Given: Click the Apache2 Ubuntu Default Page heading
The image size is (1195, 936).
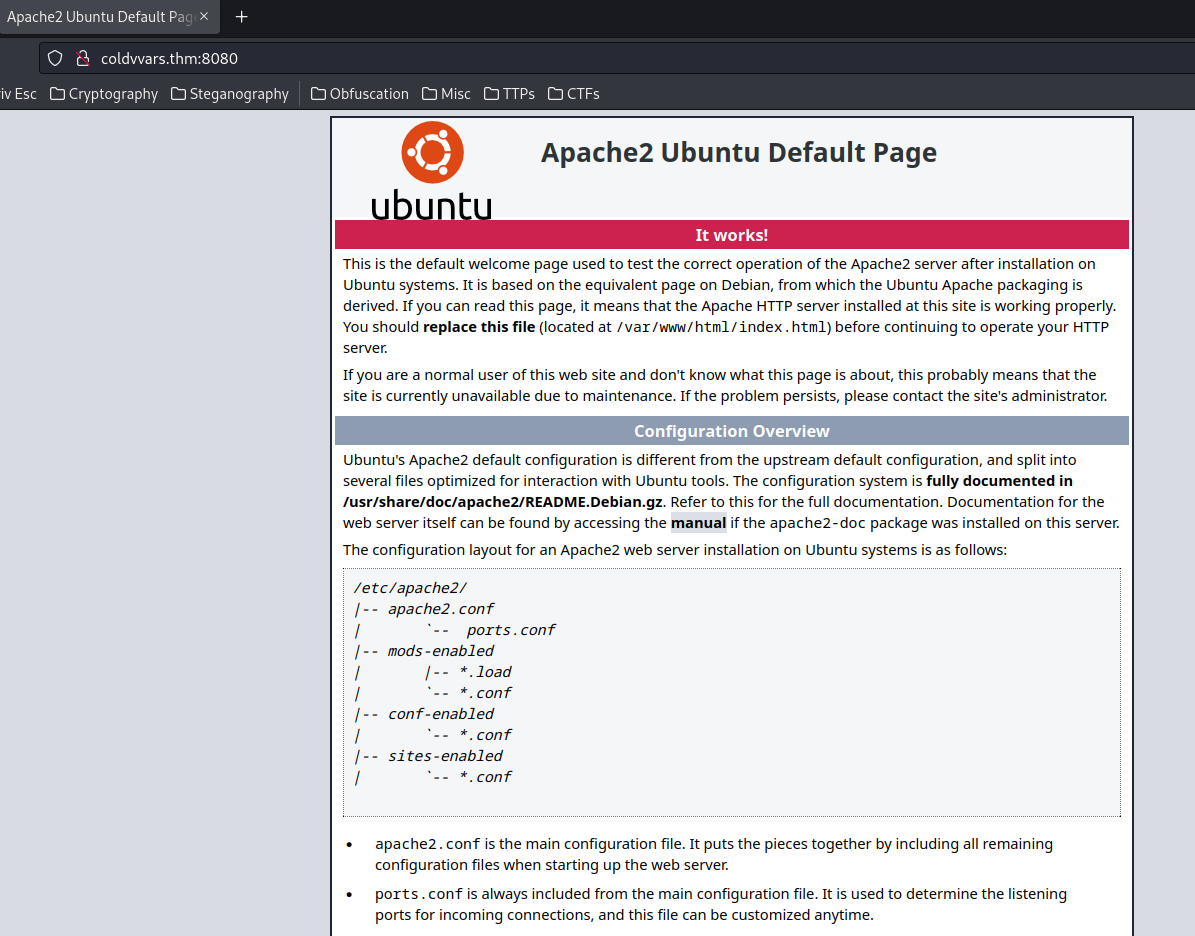Looking at the screenshot, I should (738, 152).
